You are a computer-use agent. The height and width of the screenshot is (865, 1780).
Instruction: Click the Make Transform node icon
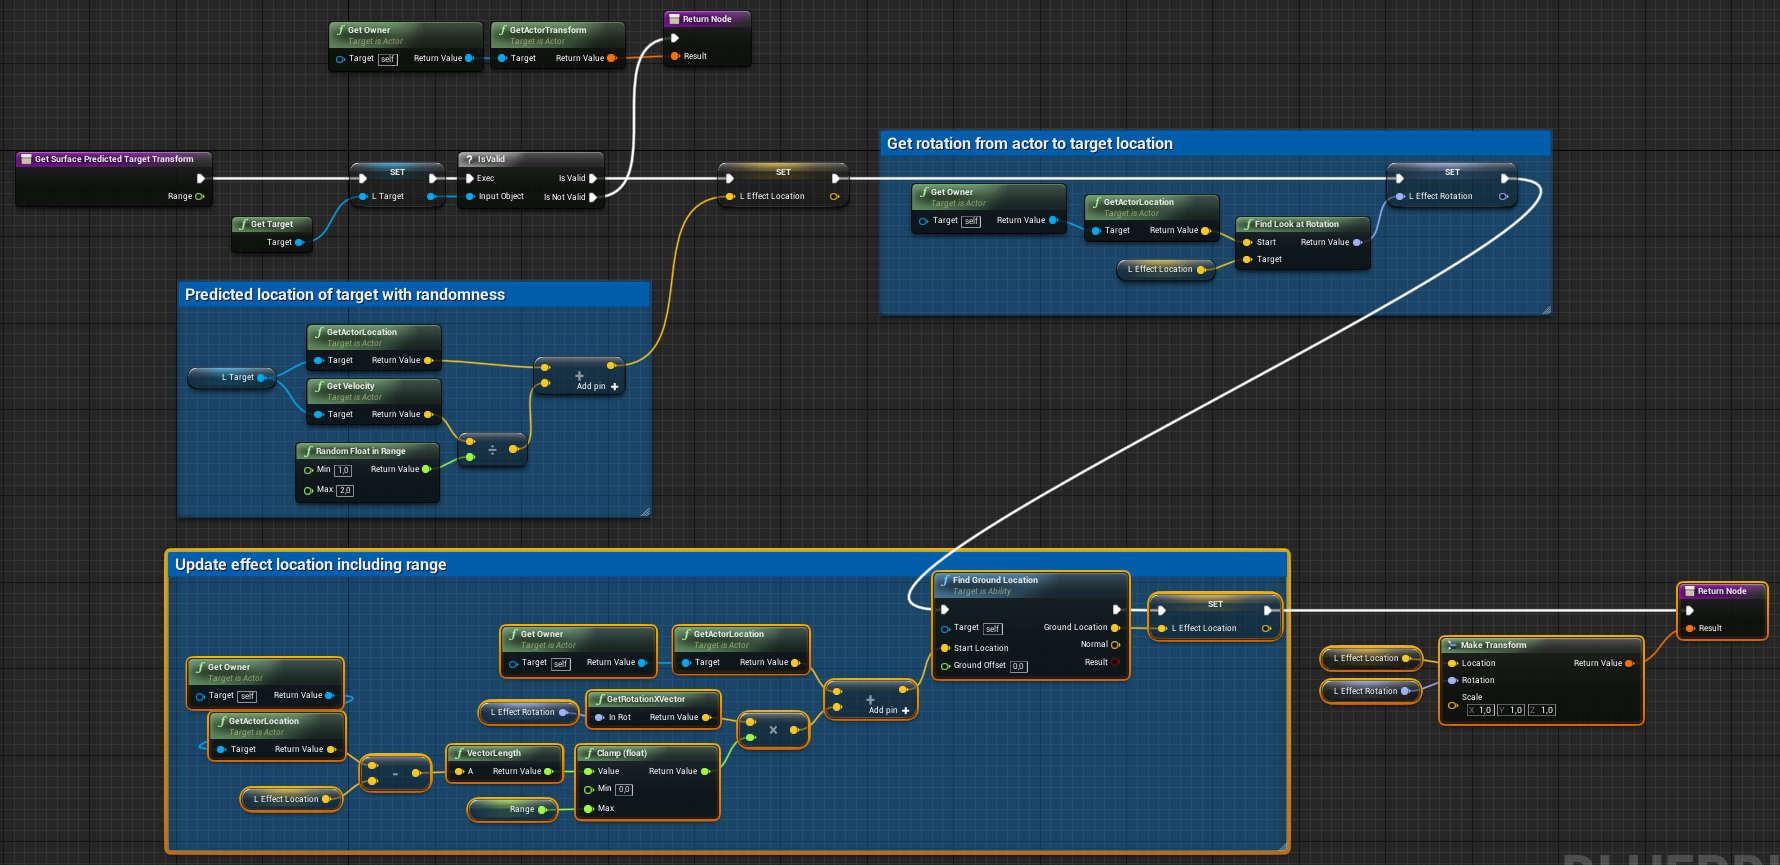[x=1451, y=645]
